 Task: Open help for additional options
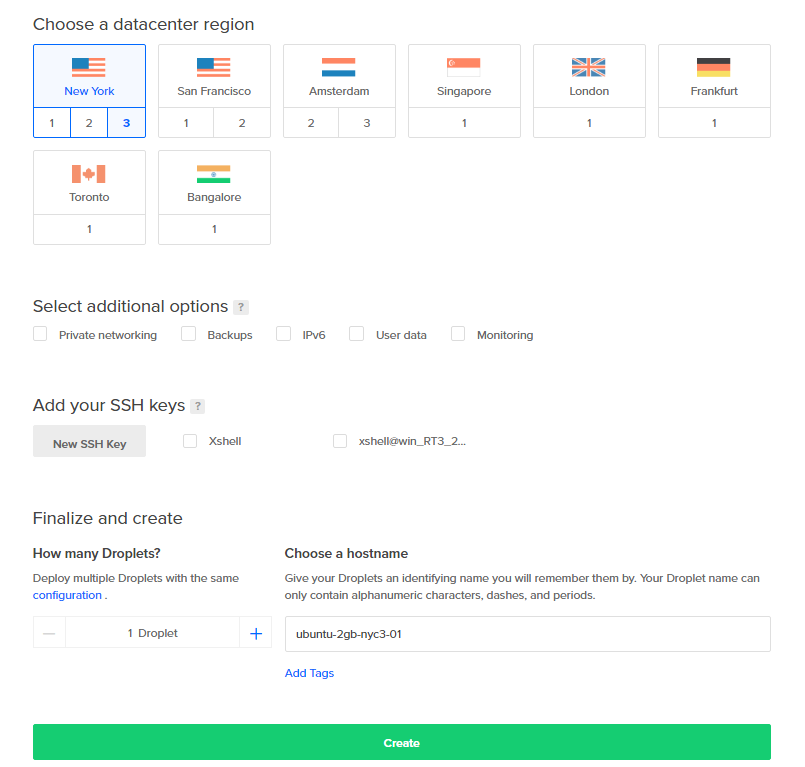(x=241, y=307)
